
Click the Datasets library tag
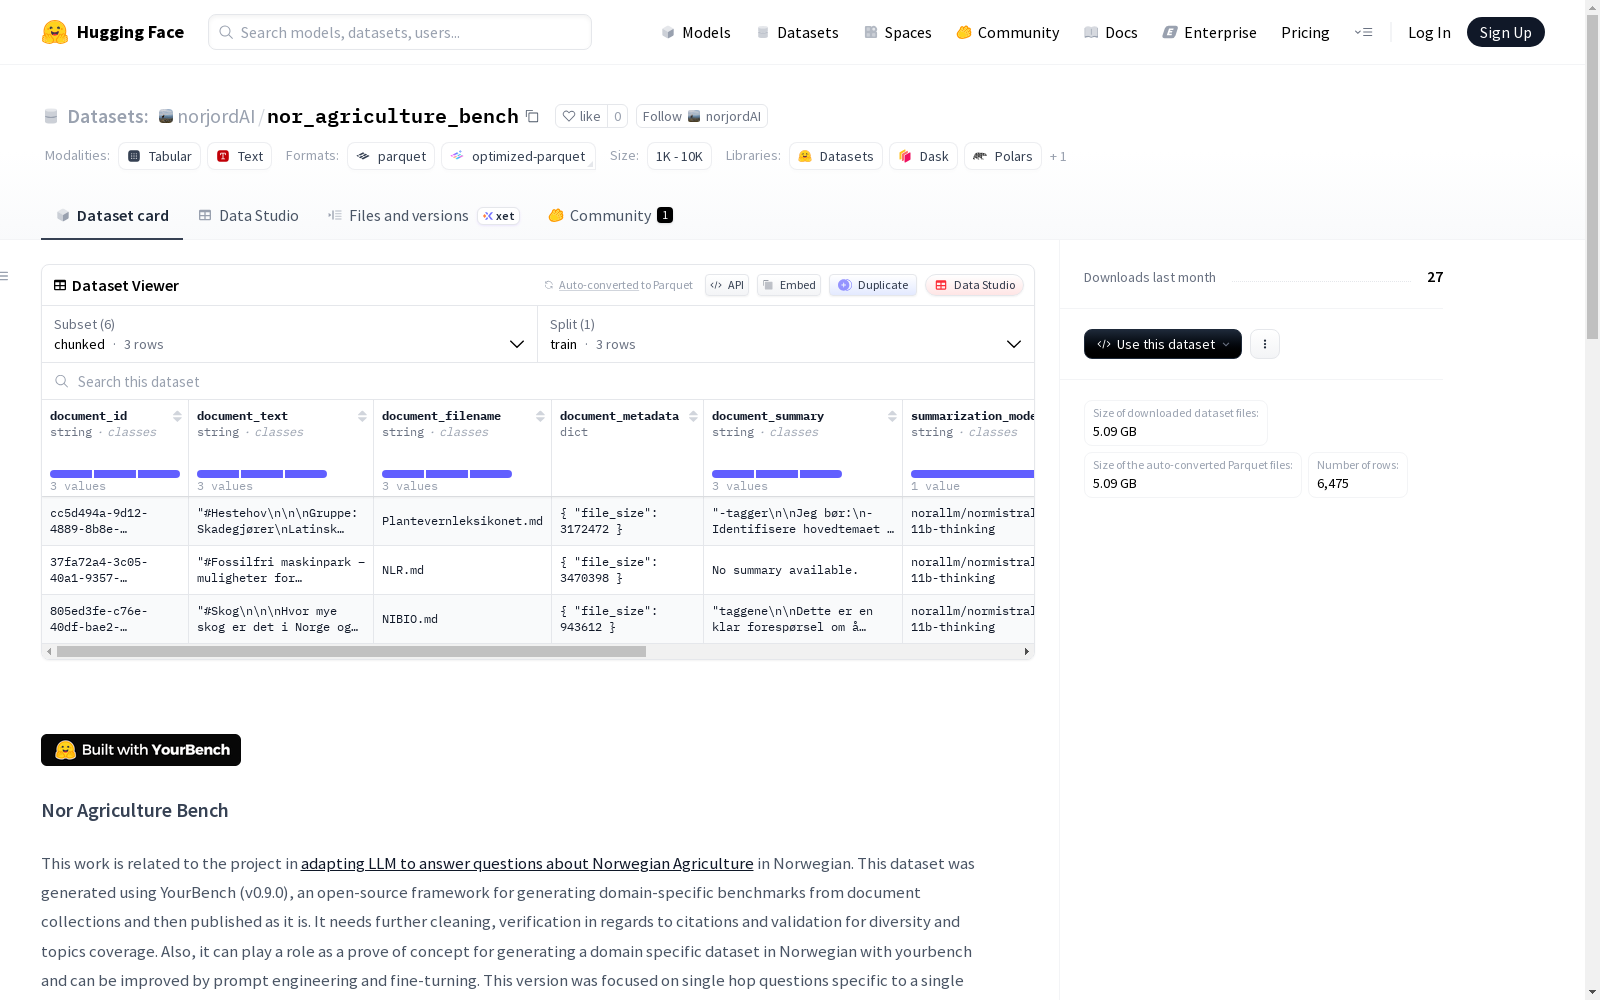point(836,156)
